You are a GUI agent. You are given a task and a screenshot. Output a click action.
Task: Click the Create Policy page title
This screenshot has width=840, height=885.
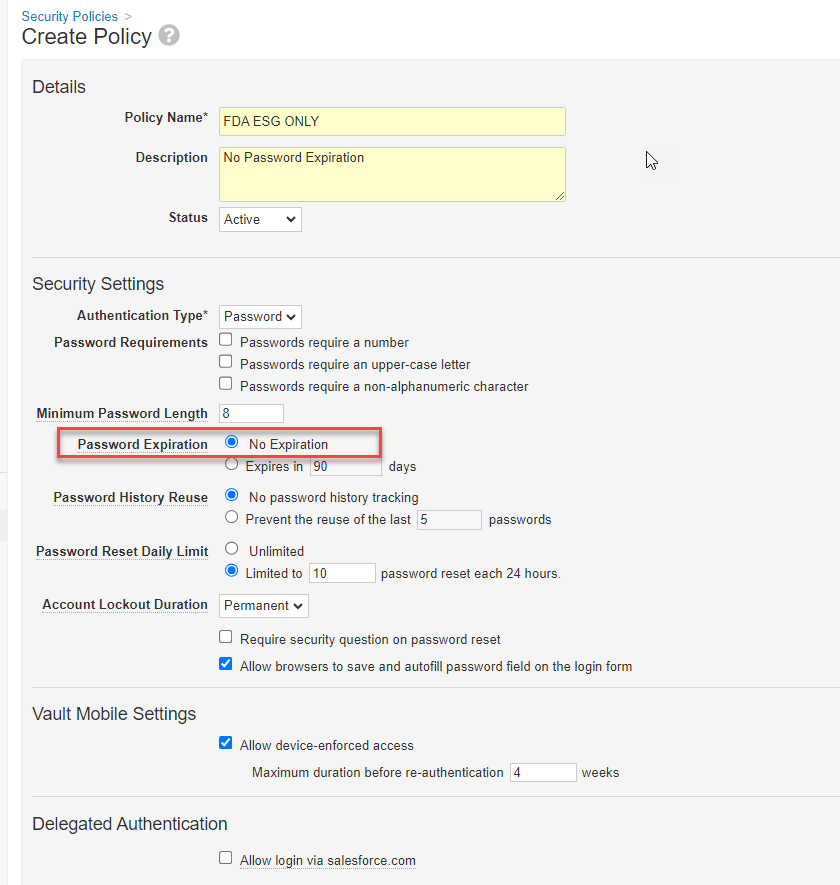86,37
